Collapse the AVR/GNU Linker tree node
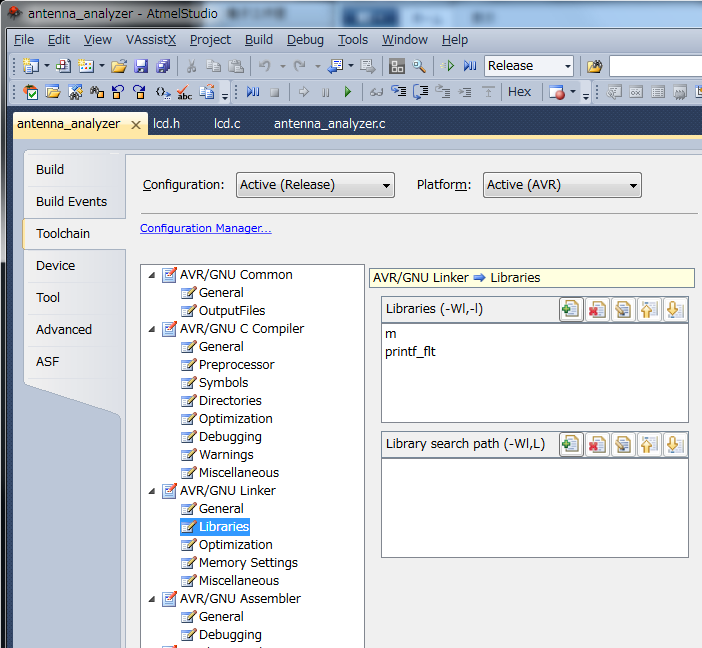The width and height of the screenshot is (702, 648). [152, 491]
